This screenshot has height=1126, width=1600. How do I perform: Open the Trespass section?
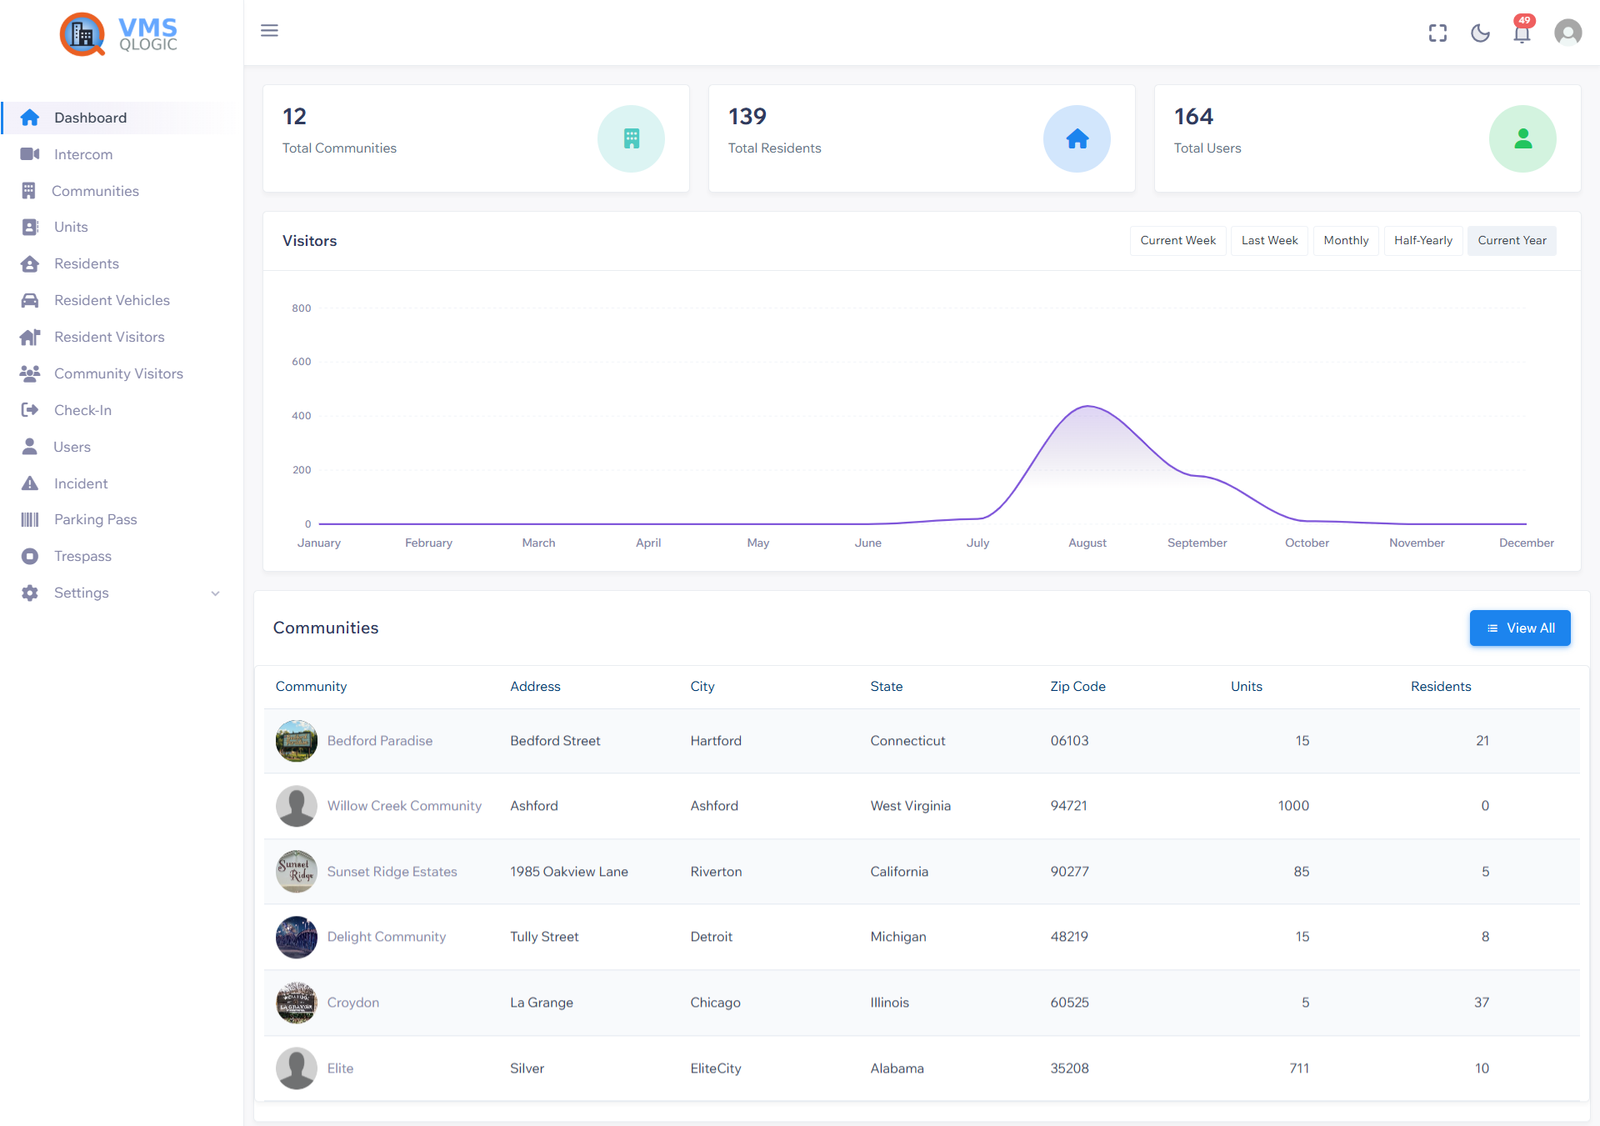click(x=84, y=556)
